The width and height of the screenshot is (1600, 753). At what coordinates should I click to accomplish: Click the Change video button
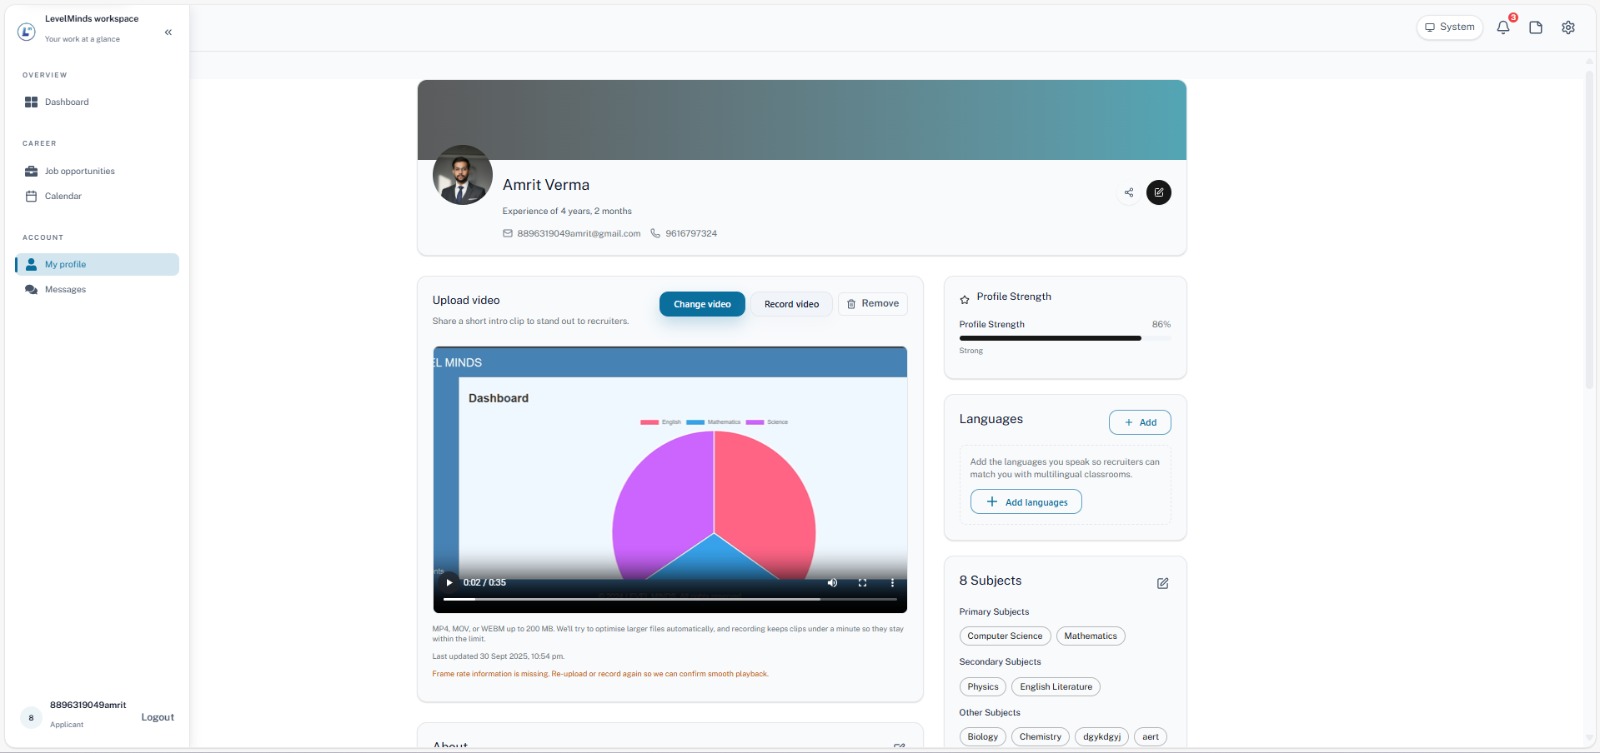click(x=702, y=304)
